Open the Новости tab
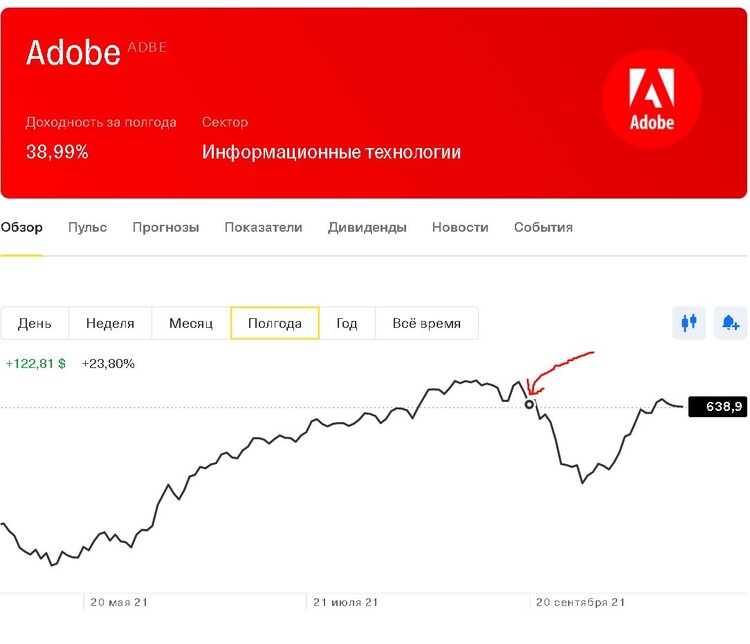This screenshot has height=644, width=750. point(460,227)
